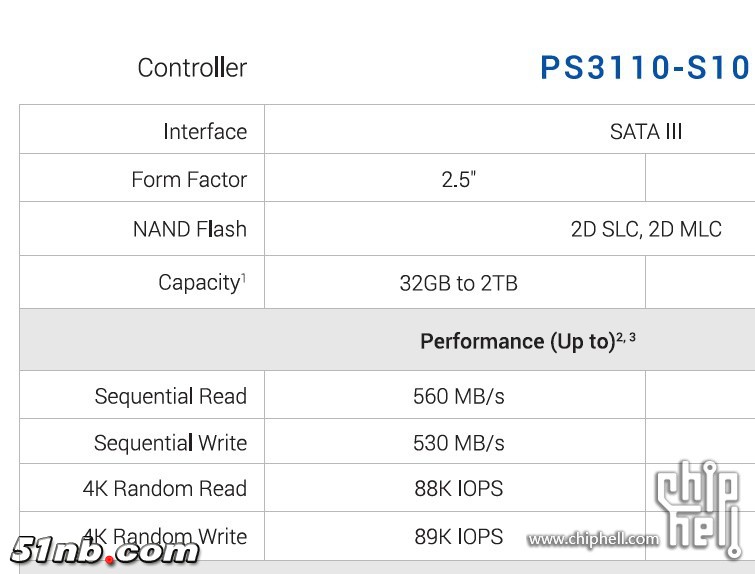The height and width of the screenshot is (574, 755).
Task: Click the Sequential Read row label
Action: tap(171, 396)
